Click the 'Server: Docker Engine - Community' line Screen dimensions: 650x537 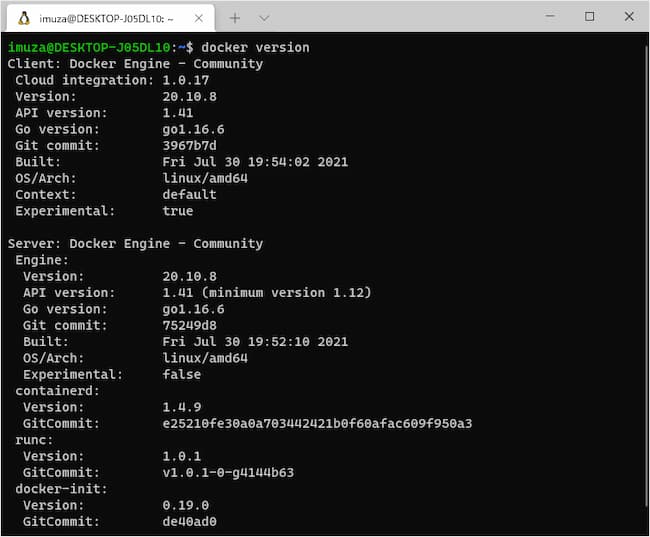[x=135, y=244]
